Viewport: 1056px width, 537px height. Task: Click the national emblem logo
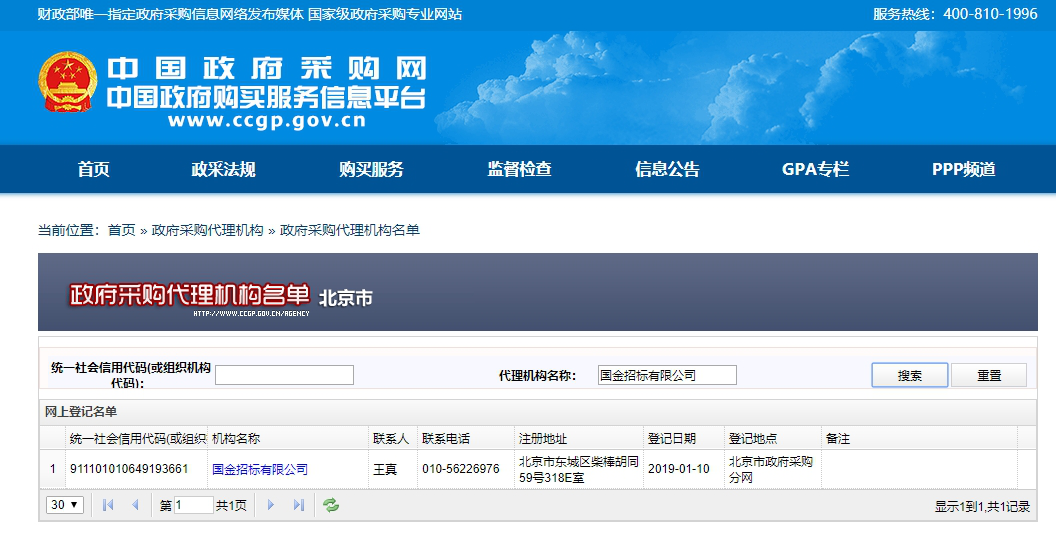pyautogui.click(x=68, y=83)
